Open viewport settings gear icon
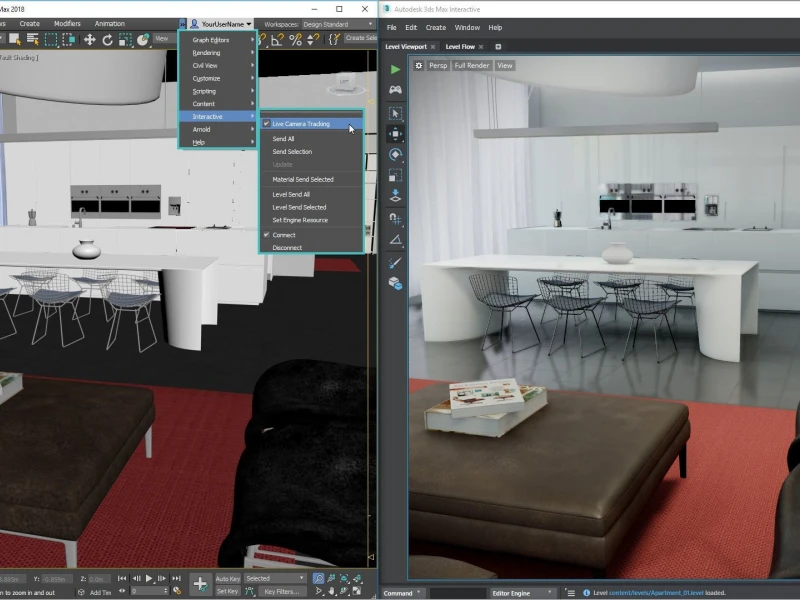Viewport: 800px width, 600px height. point(418,65)
